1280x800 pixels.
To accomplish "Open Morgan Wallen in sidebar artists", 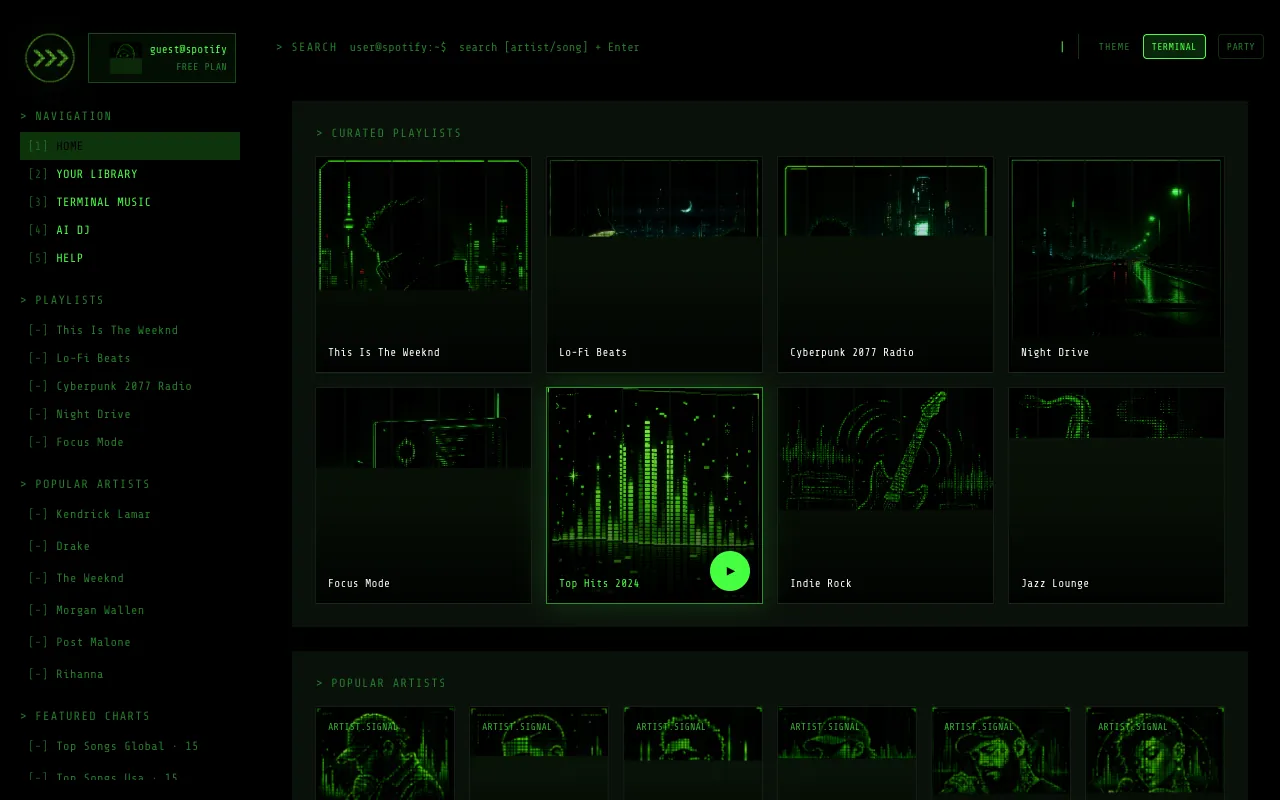I will tap(130, 610).
